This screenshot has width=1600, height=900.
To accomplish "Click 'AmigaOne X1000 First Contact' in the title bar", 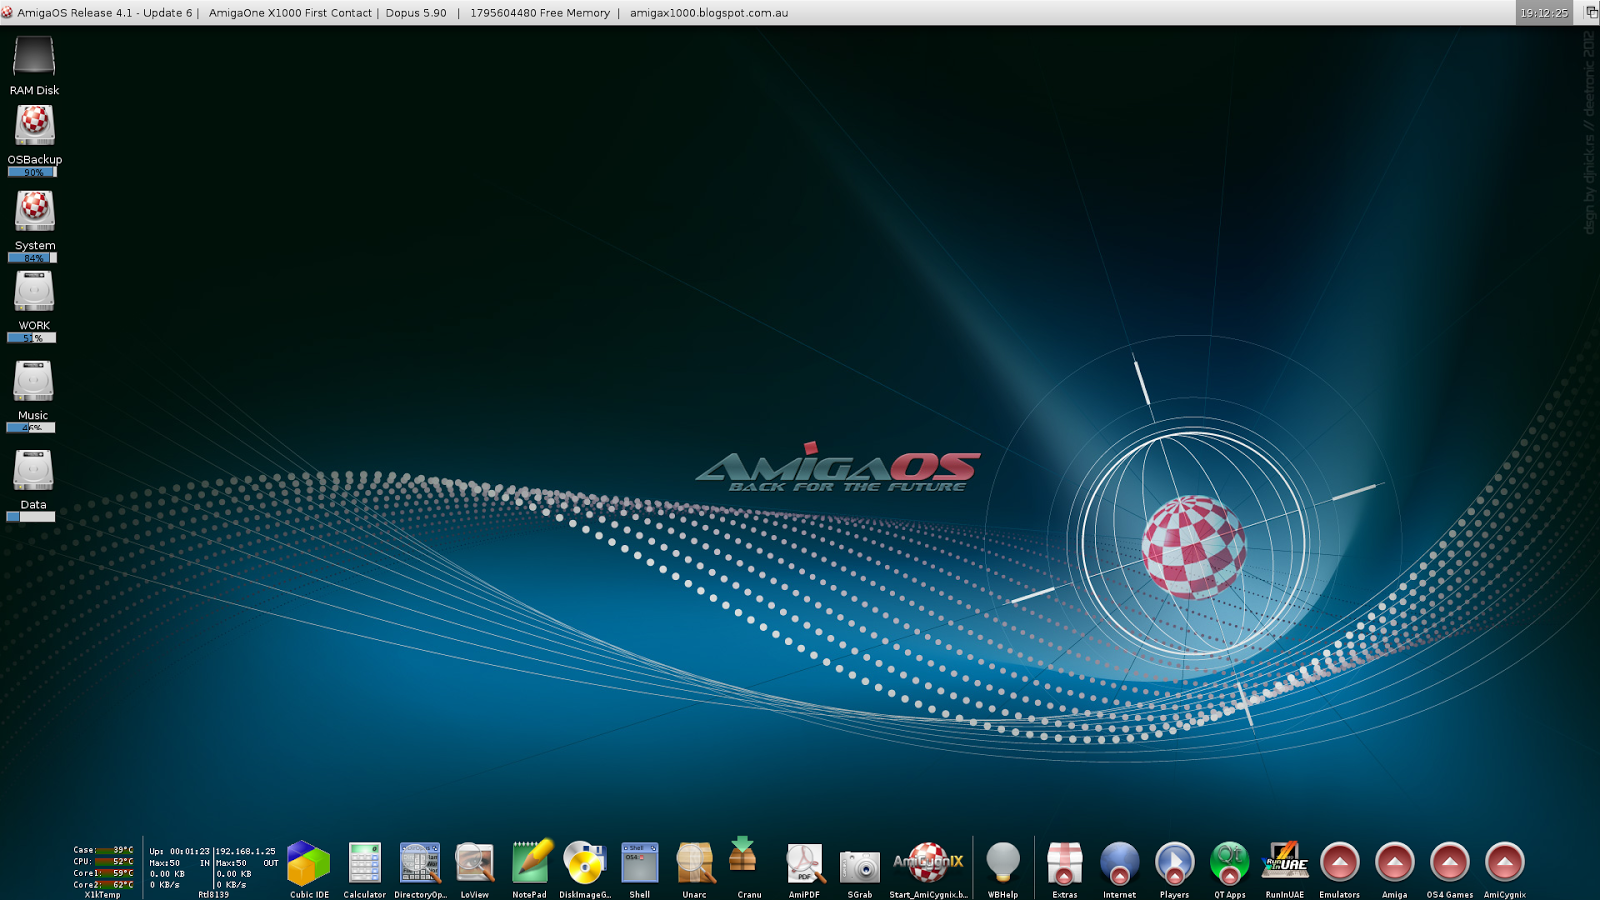I will [x=290, y=13].
